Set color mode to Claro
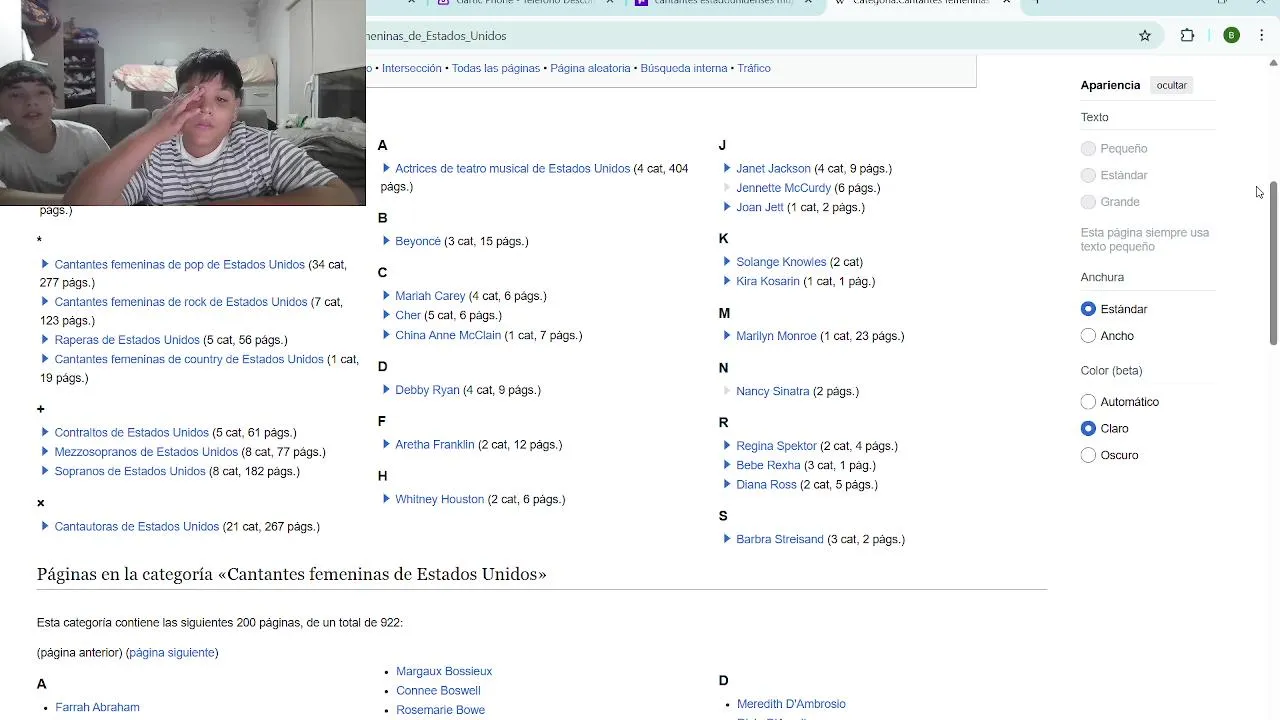The height and width of the screenshot is (720, 1280). tap(1088, 428)
